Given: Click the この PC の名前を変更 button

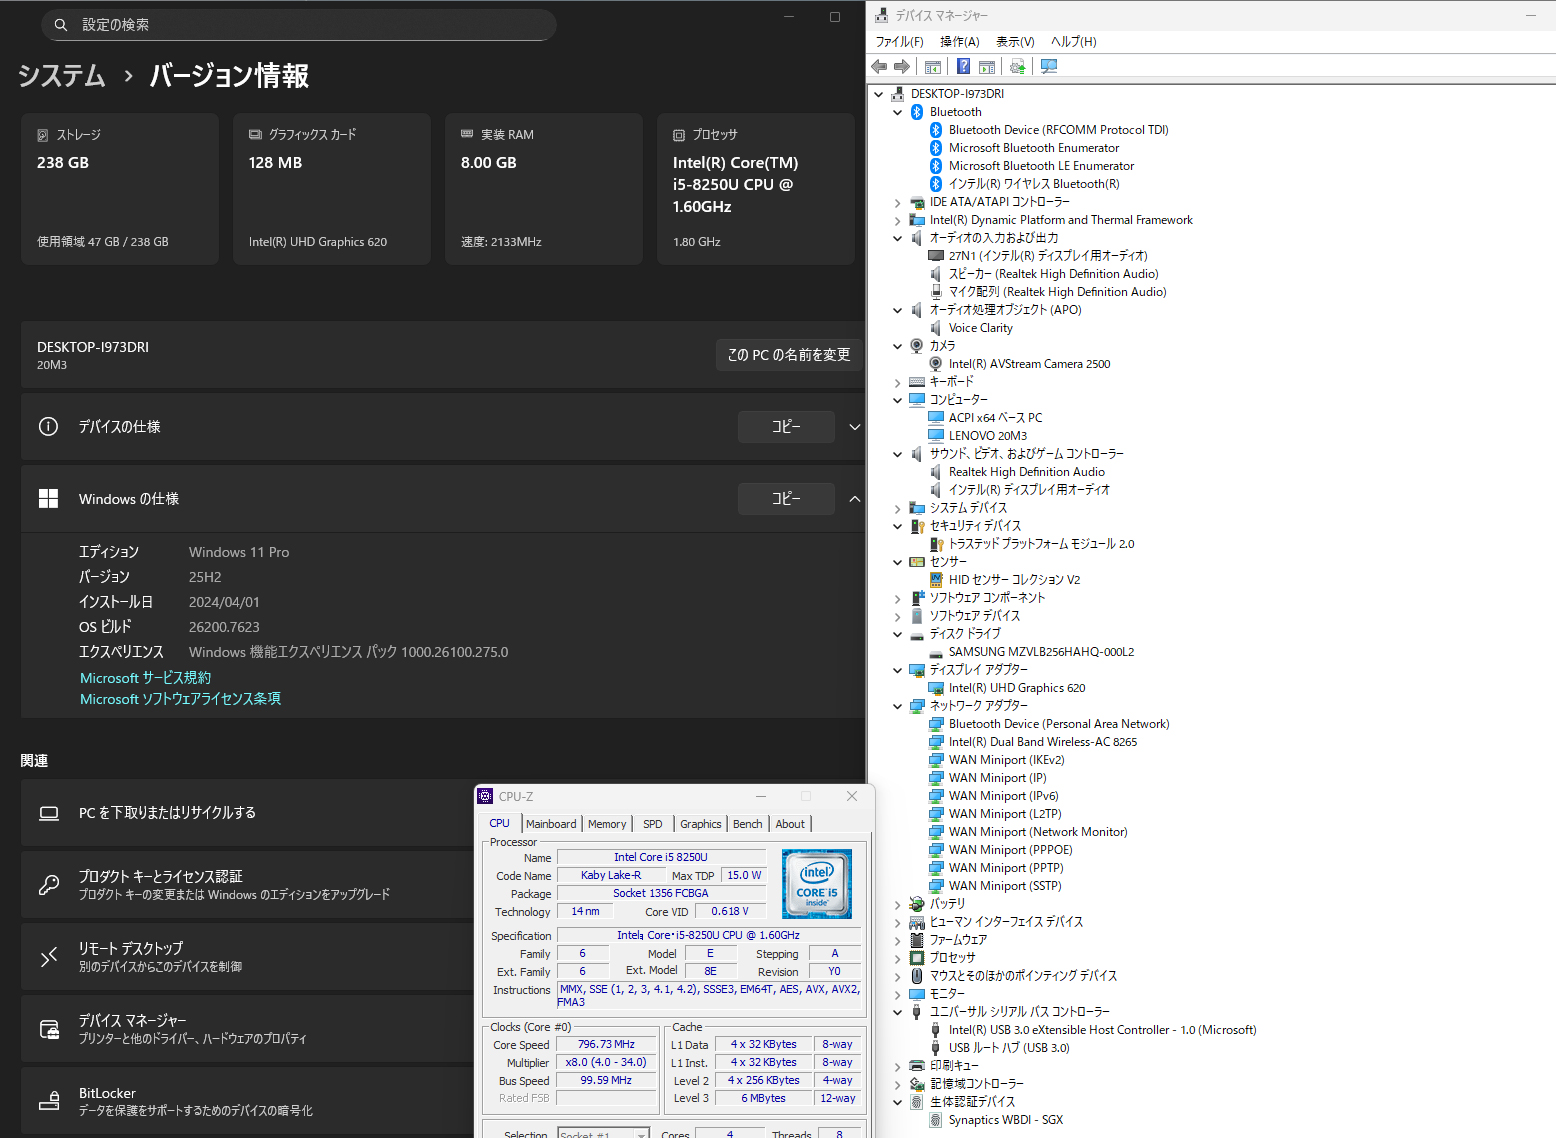Looking at the screenshot, I should (788, 355).
